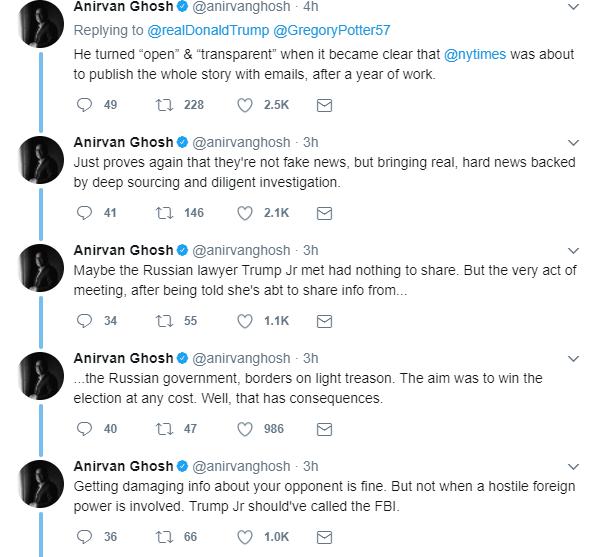Follow the @nytimes mention link

tap(475, 55)
